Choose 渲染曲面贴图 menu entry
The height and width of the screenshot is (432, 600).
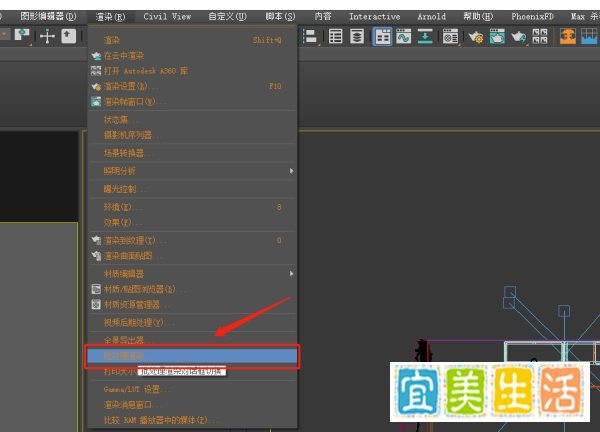click(192, 256)
